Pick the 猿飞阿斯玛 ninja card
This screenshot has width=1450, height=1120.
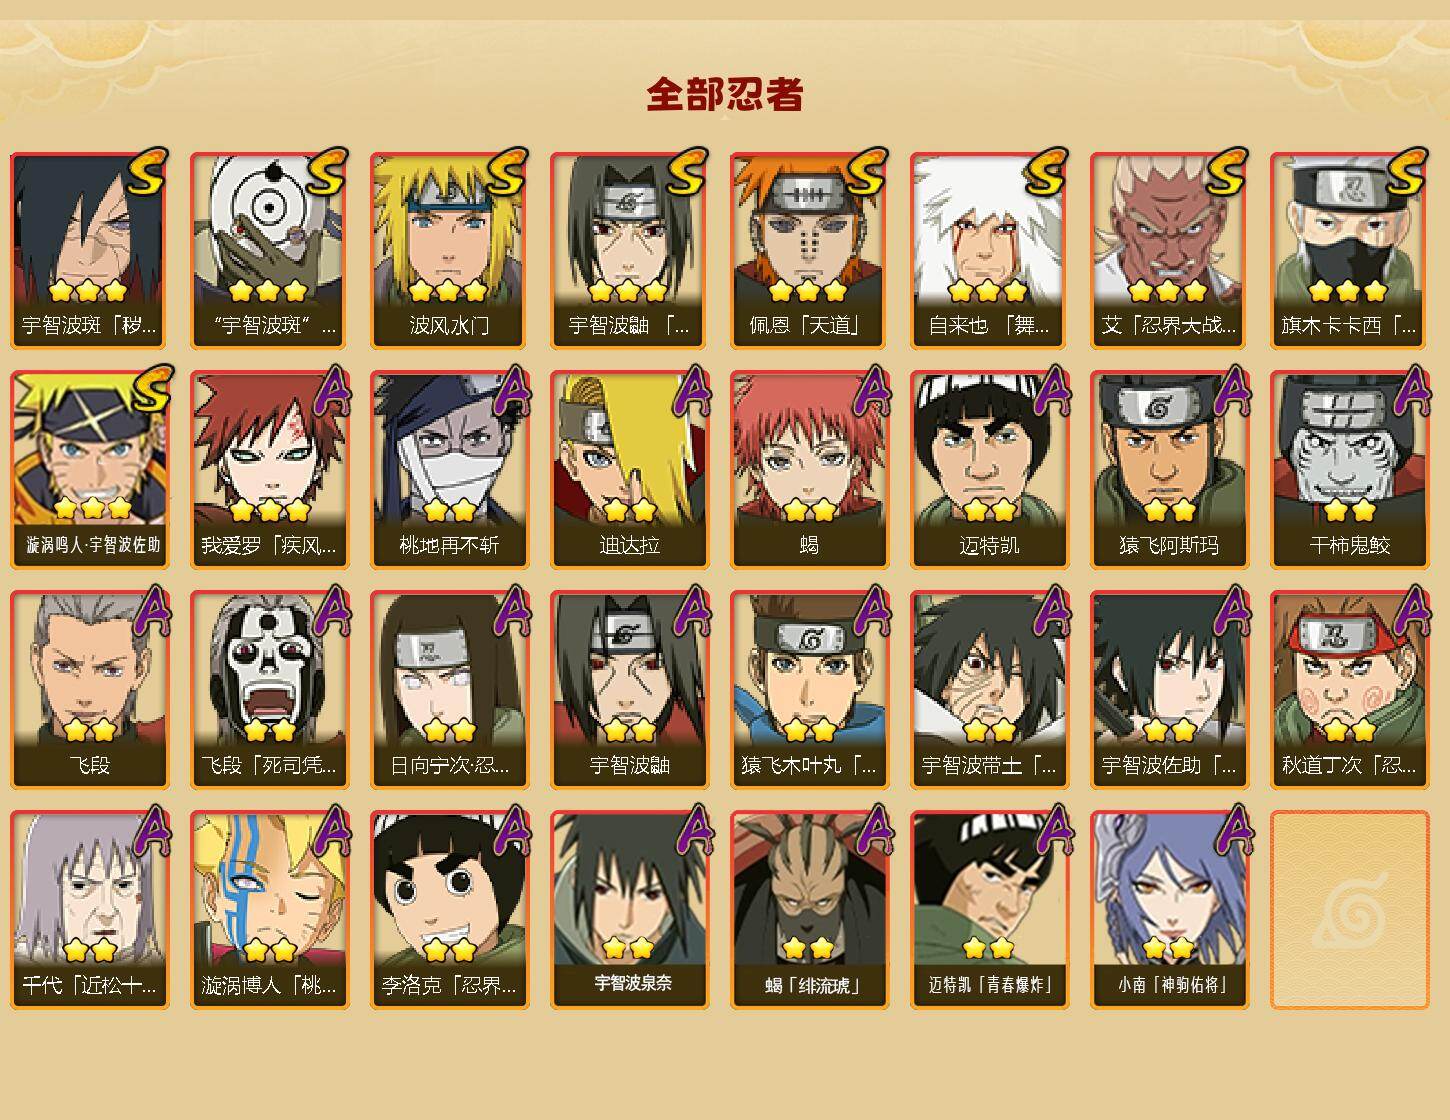pos(1169,470)
